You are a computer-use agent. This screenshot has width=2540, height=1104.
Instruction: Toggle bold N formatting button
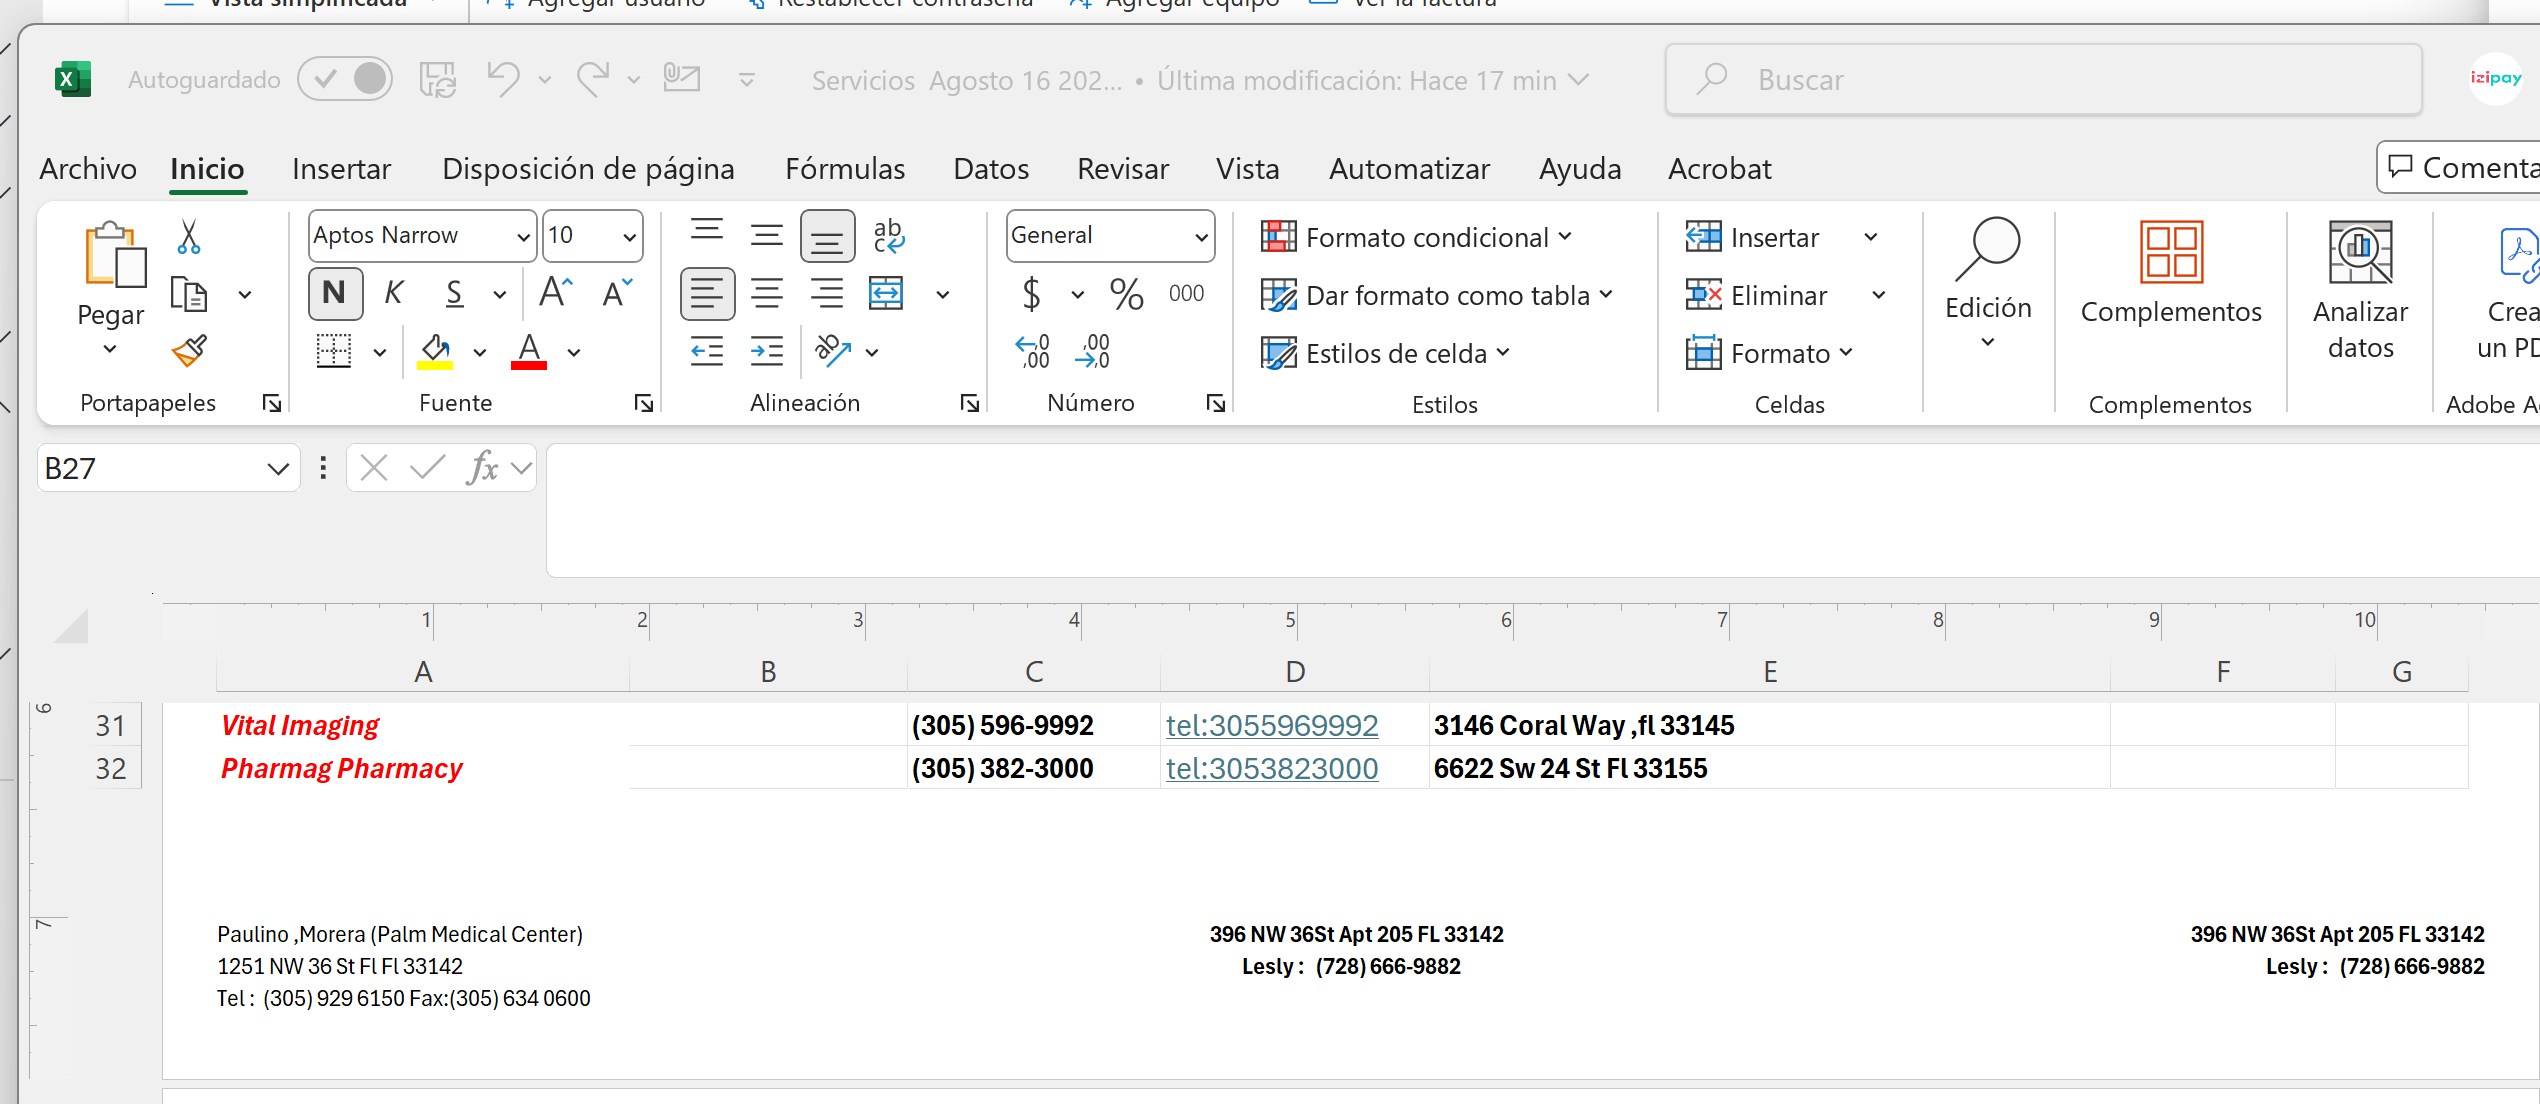click(x=334, y=293)
